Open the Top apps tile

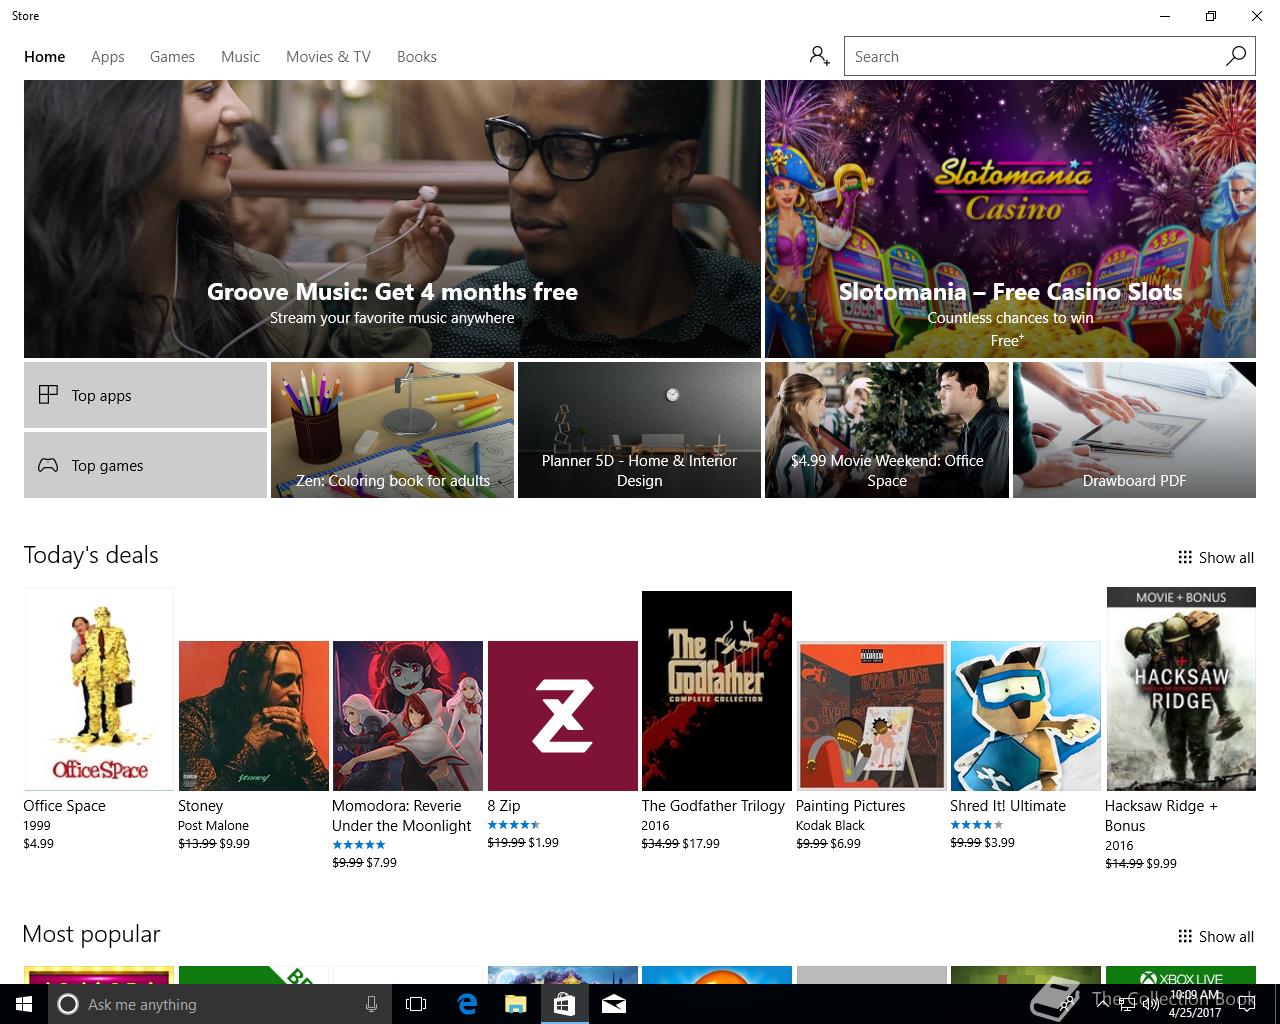[145, 395]
